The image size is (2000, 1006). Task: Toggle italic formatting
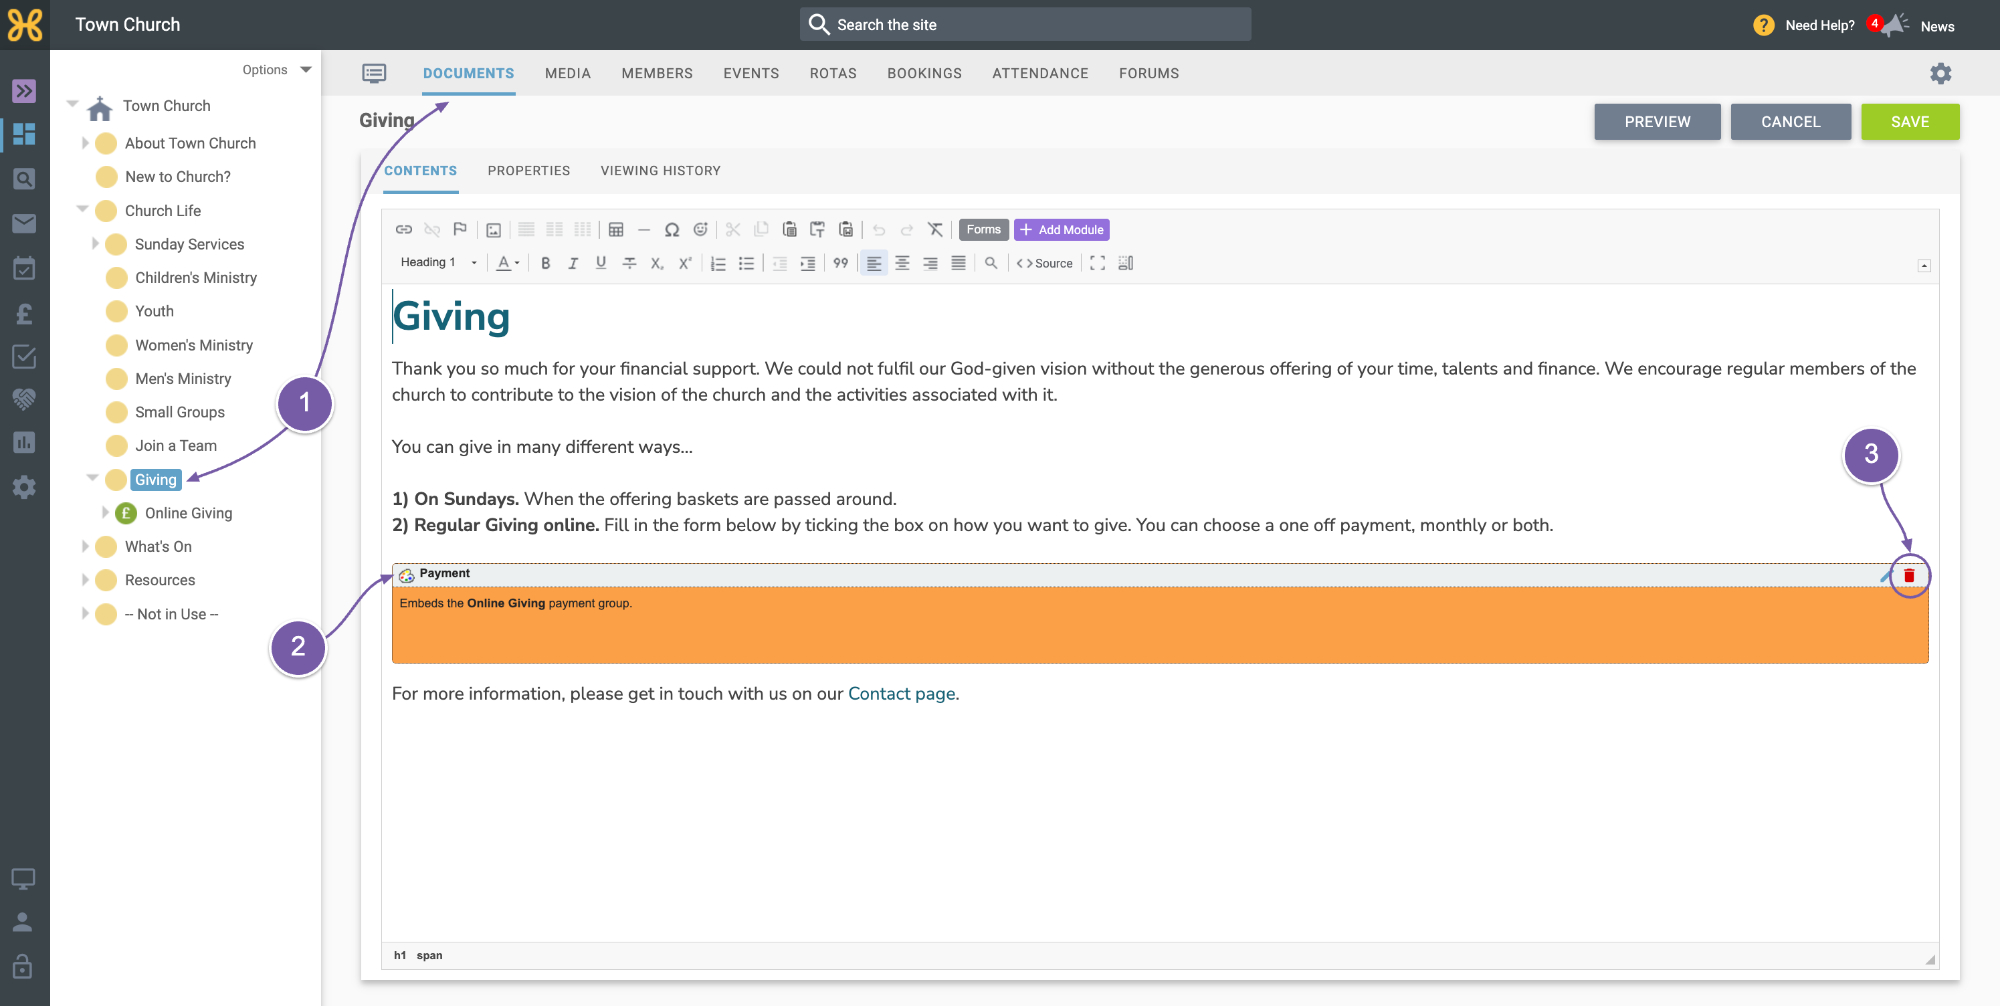[573, 263]
